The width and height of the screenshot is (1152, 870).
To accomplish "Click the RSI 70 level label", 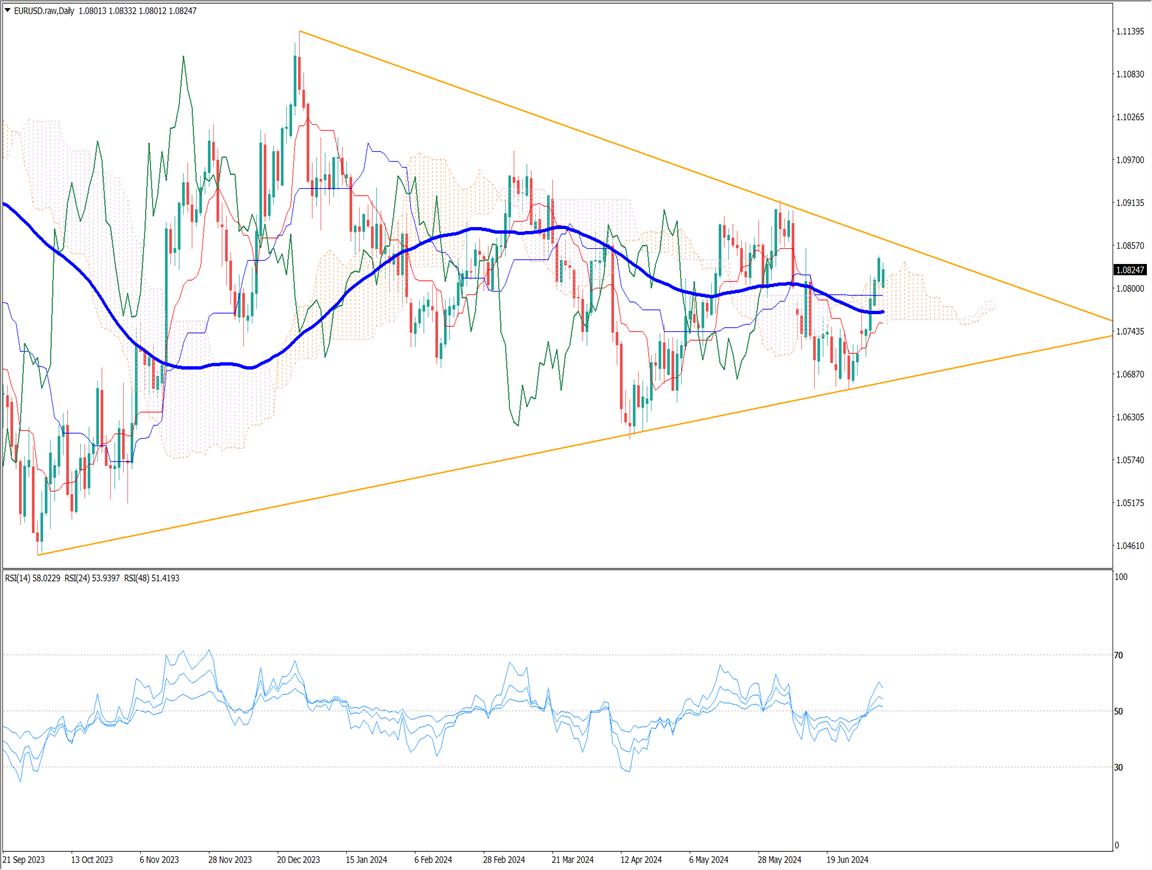I will click(1119, 655).
